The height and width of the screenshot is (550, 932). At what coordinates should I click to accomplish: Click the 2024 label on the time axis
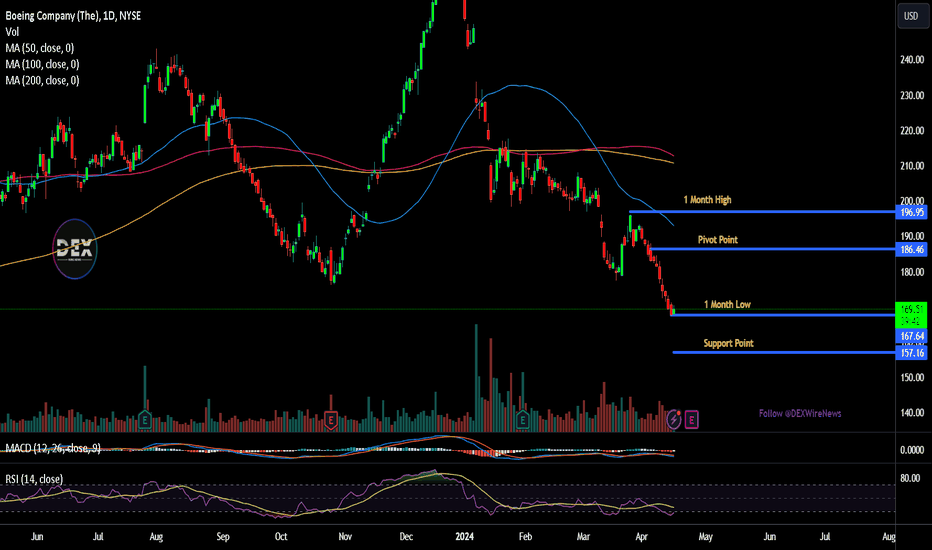click(x=465, y=537)
